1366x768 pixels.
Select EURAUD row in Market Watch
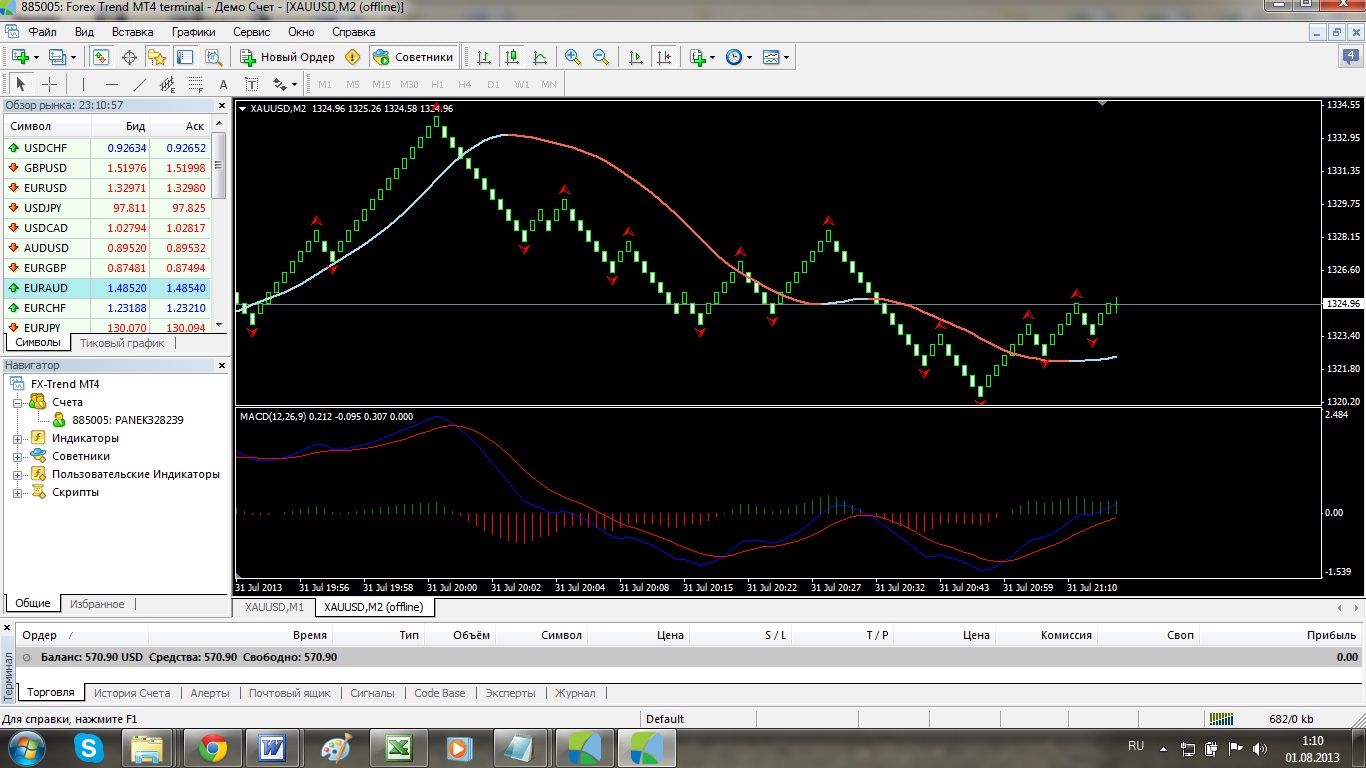coord(108,288)
